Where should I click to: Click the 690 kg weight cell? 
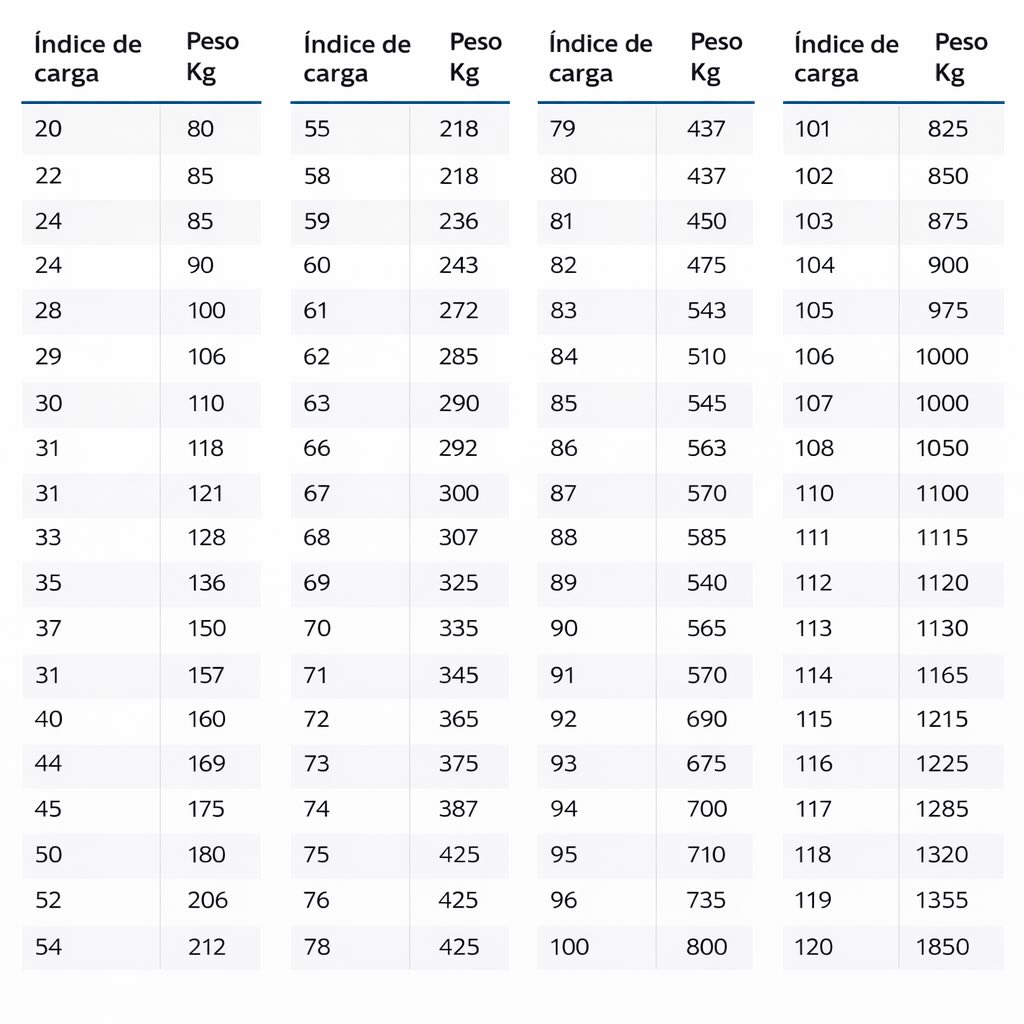click(706, 719)
